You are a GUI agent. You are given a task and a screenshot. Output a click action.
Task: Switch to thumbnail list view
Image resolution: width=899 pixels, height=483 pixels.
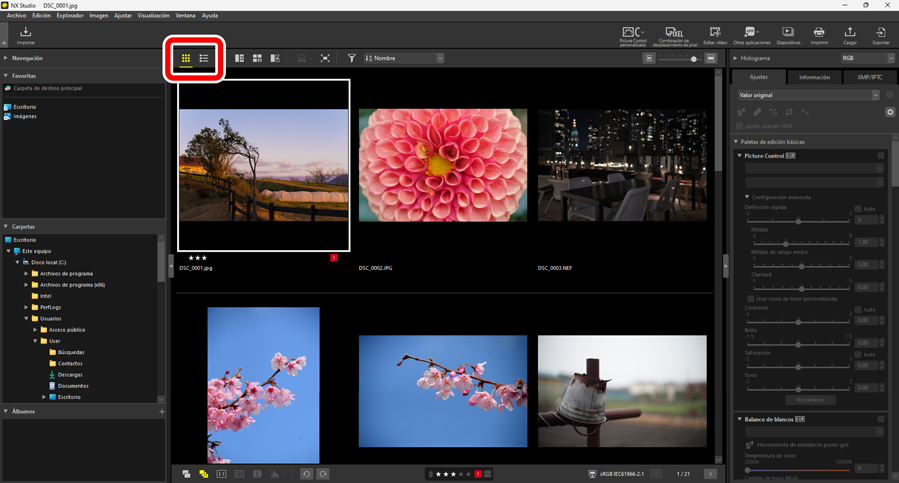click(x=204, y=59)
